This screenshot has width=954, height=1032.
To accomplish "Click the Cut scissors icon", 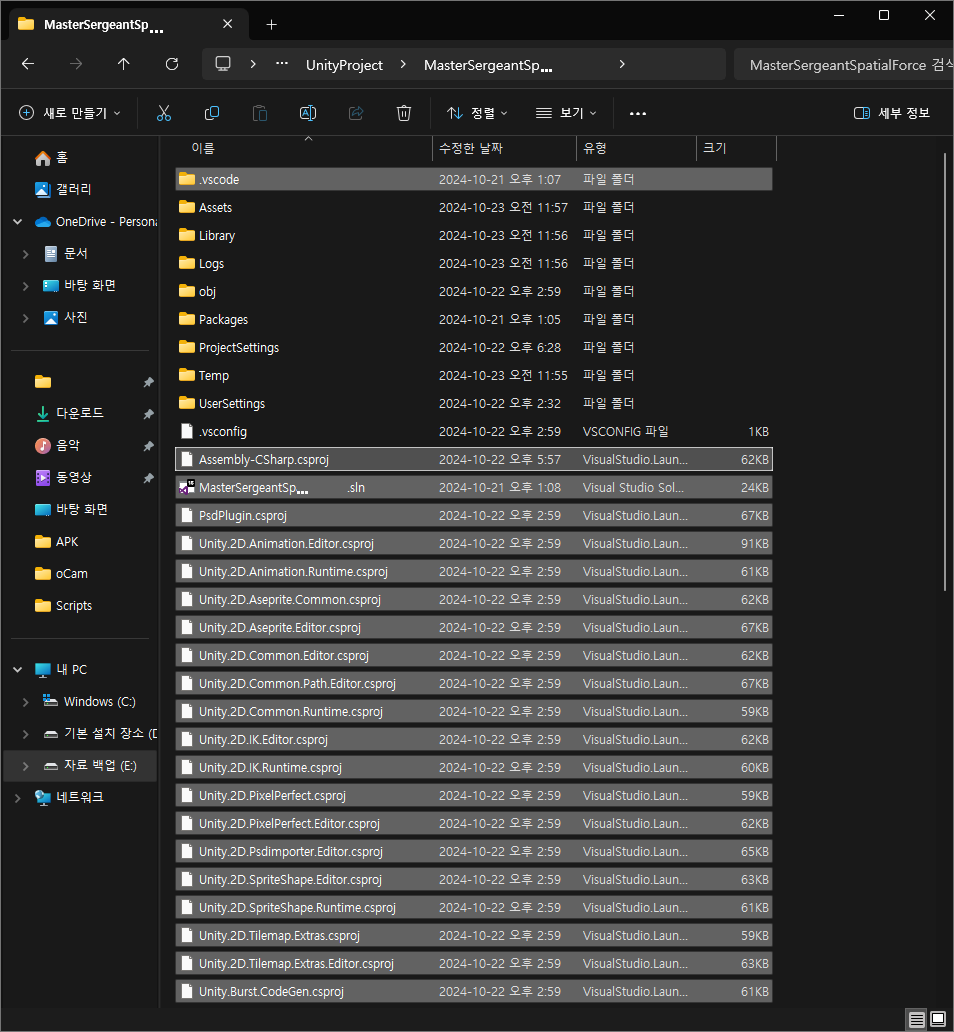I will point(164,113).
